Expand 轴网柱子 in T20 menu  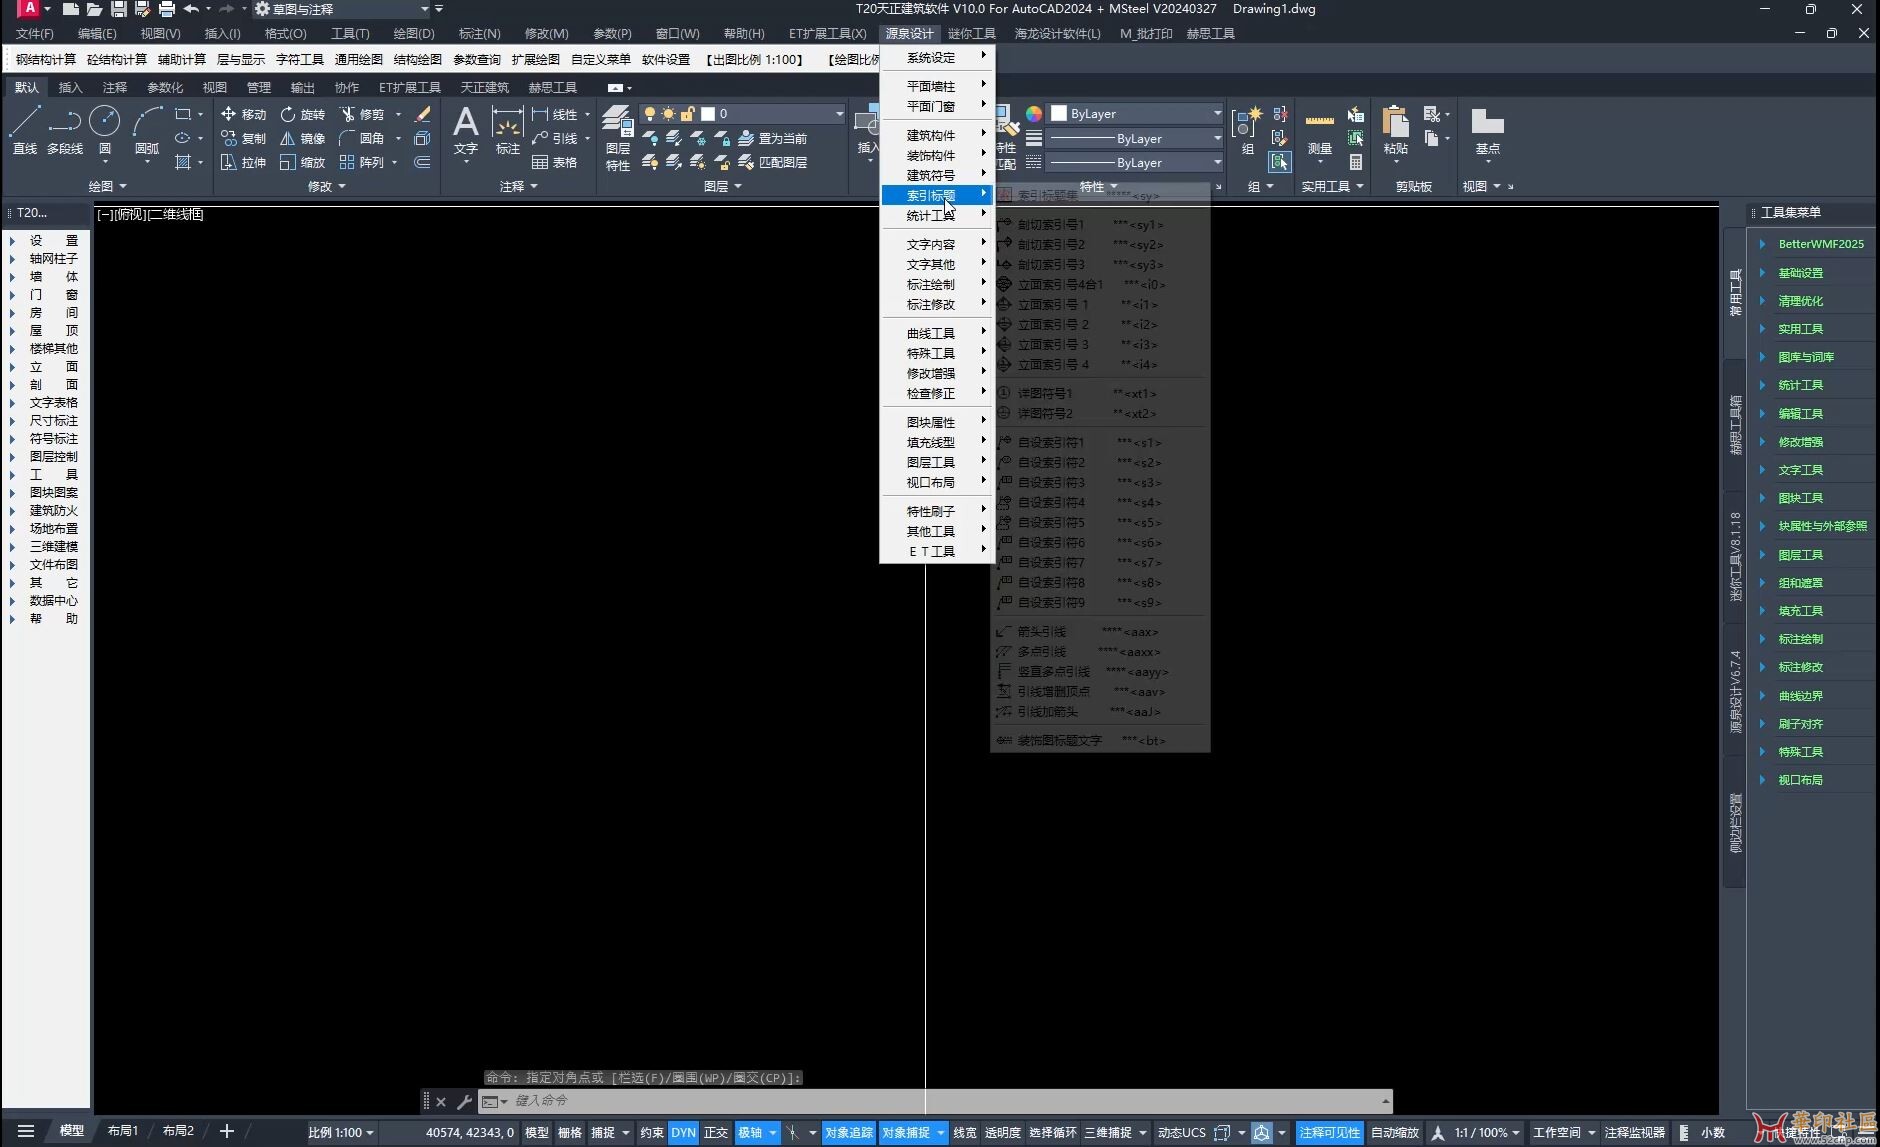pyautogui.click(x=54, y=258)
